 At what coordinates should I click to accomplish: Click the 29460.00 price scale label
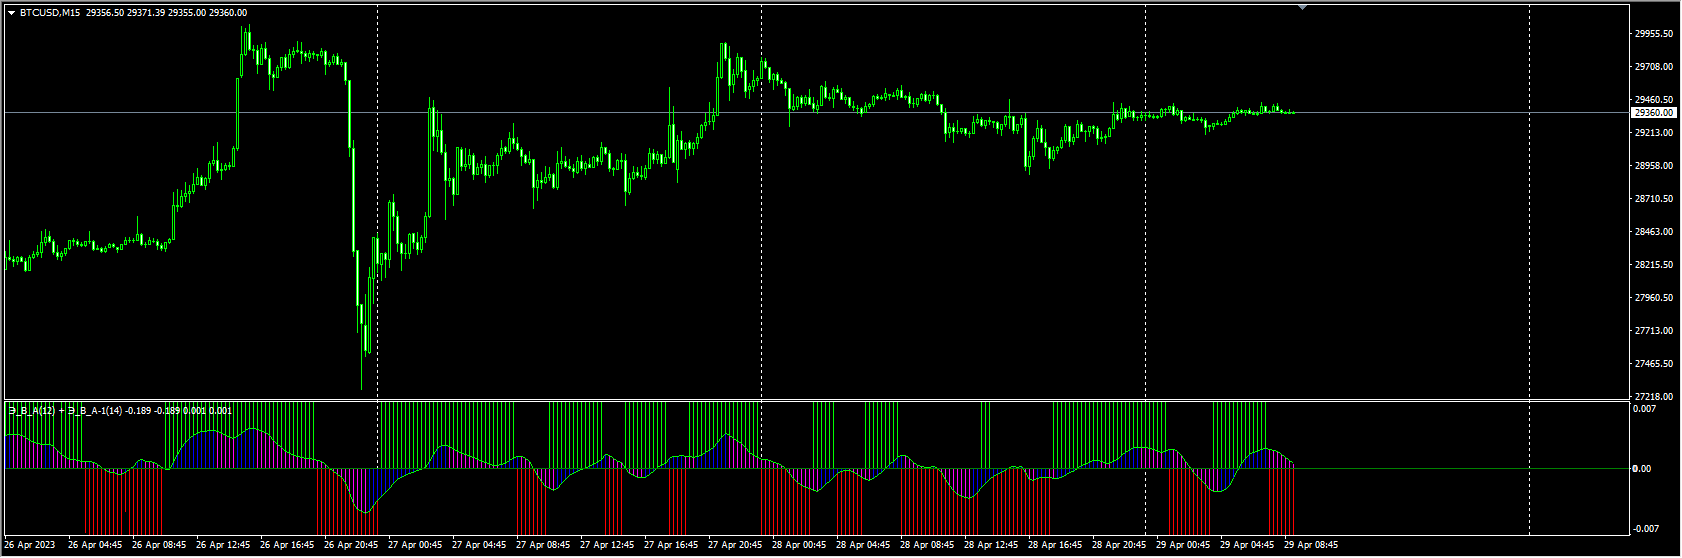point(1654,100)
